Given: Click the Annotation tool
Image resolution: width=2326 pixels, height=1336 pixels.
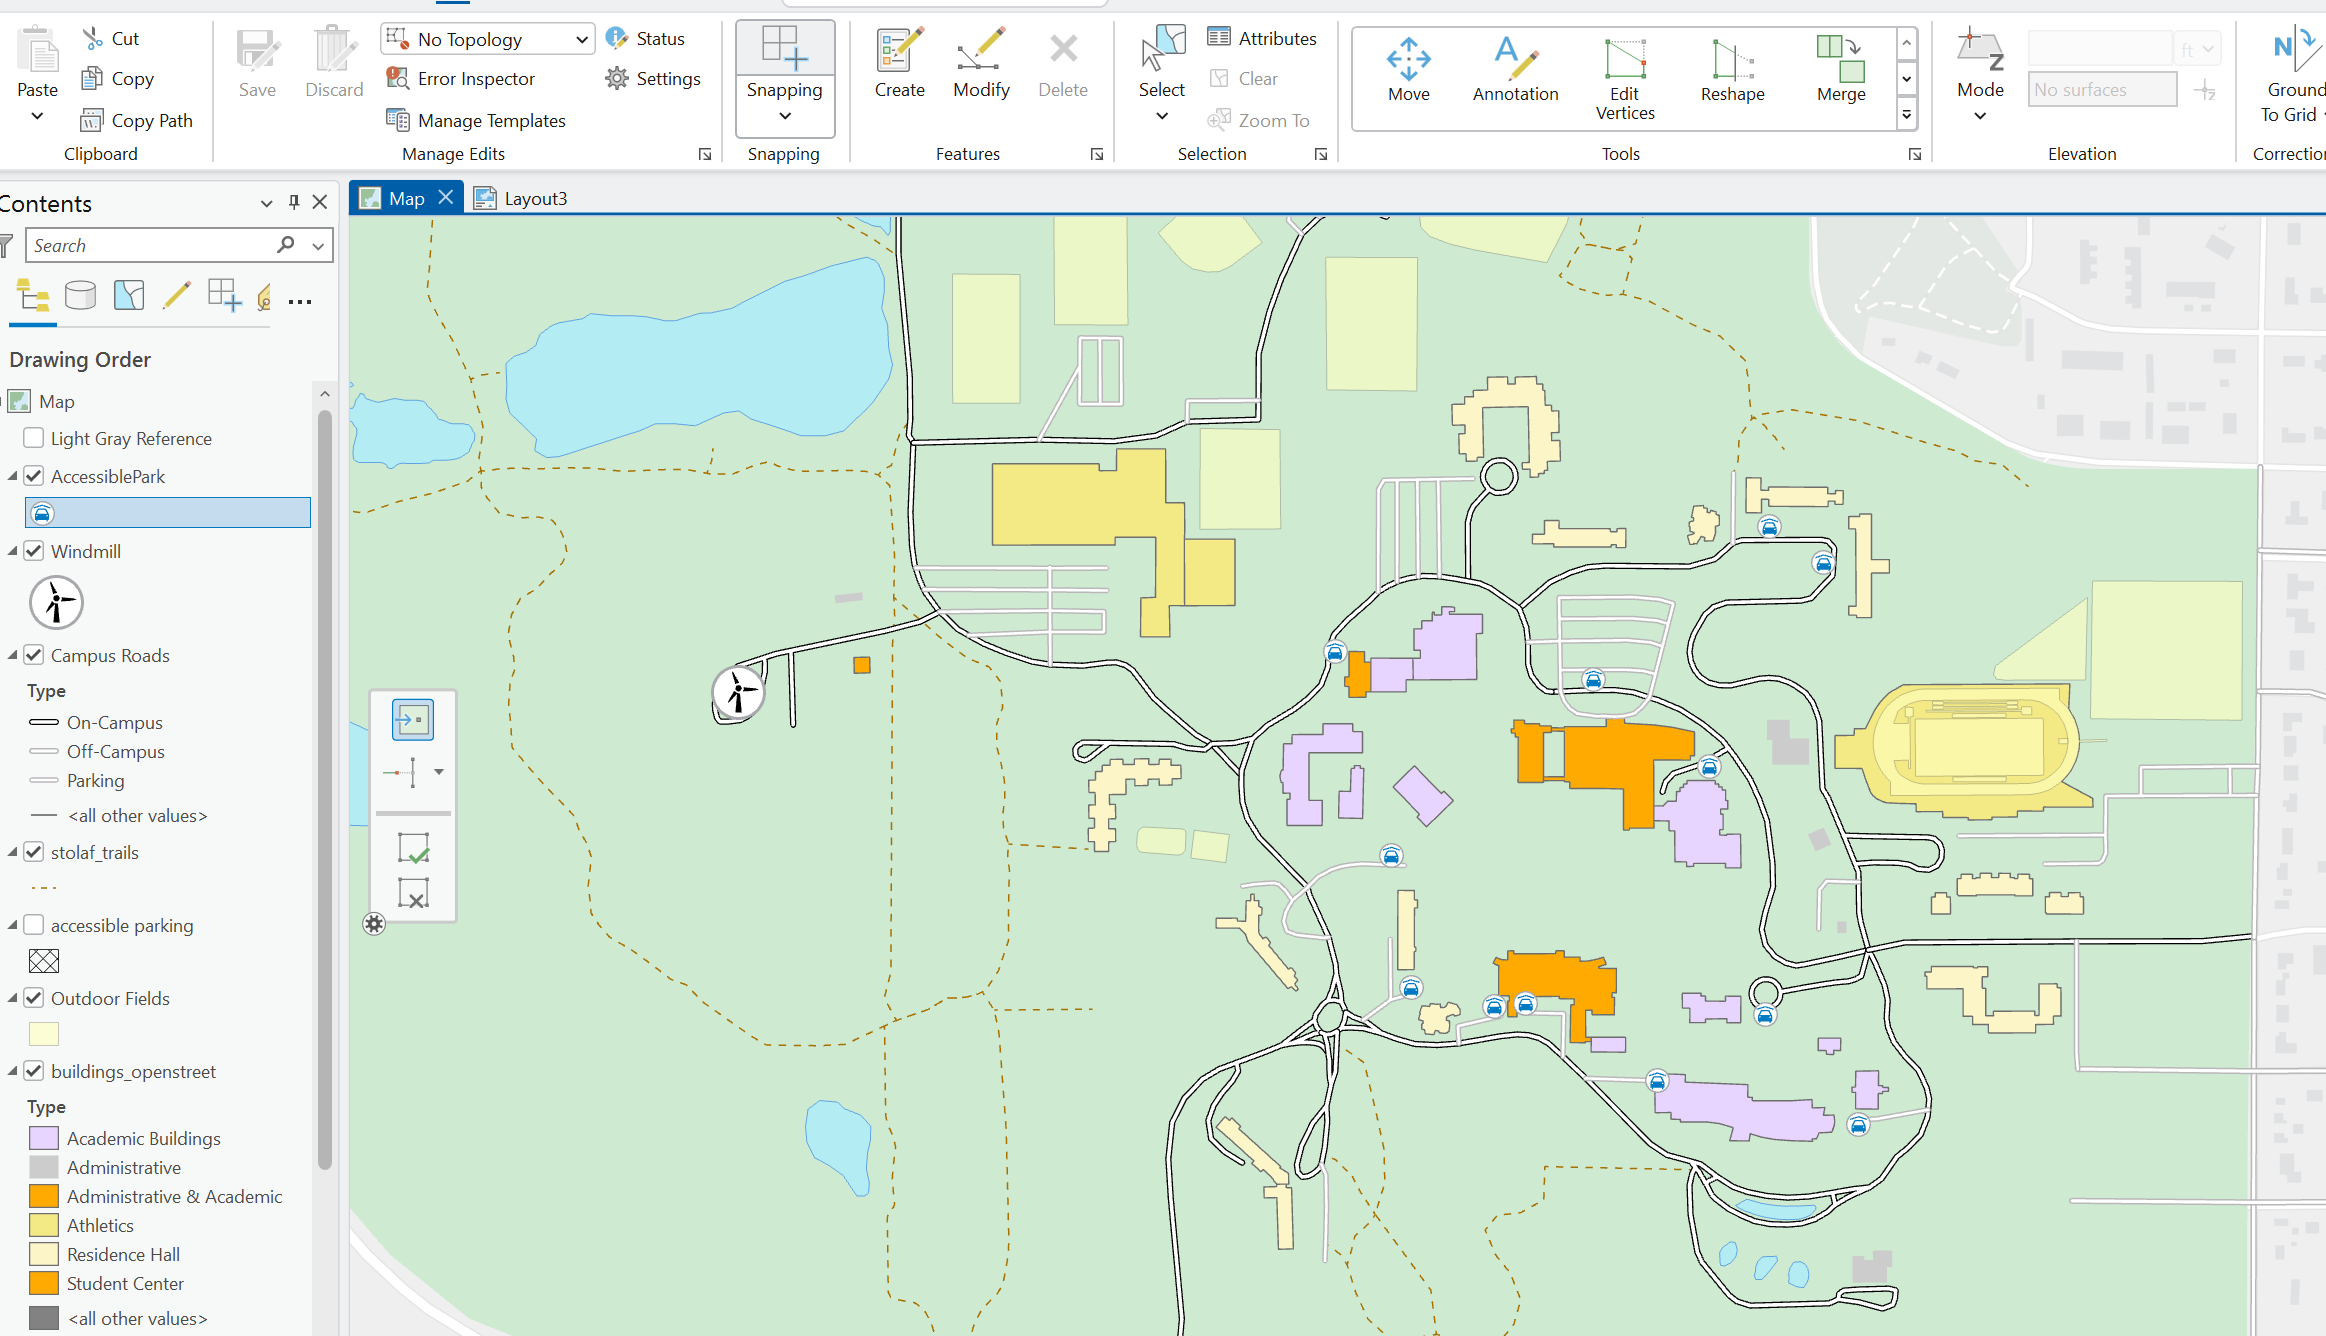Looking at the screenshot, I should click(1515, 70).
